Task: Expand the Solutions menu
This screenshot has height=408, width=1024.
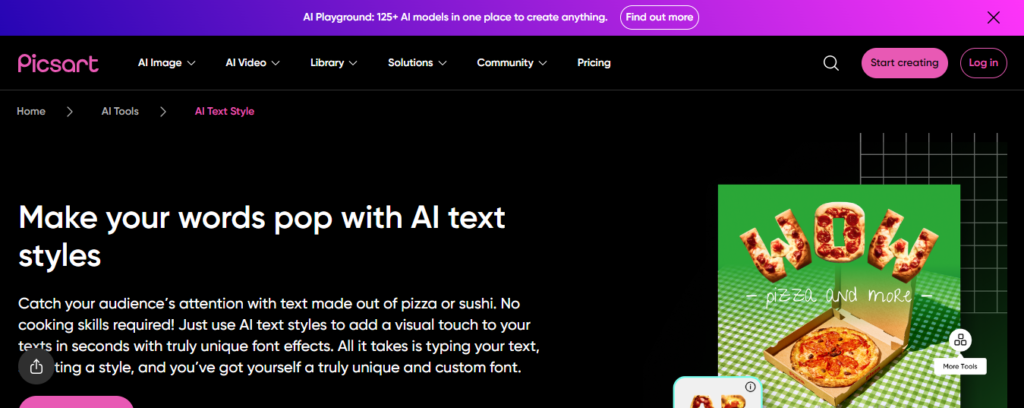Action: tap(417, 63)
